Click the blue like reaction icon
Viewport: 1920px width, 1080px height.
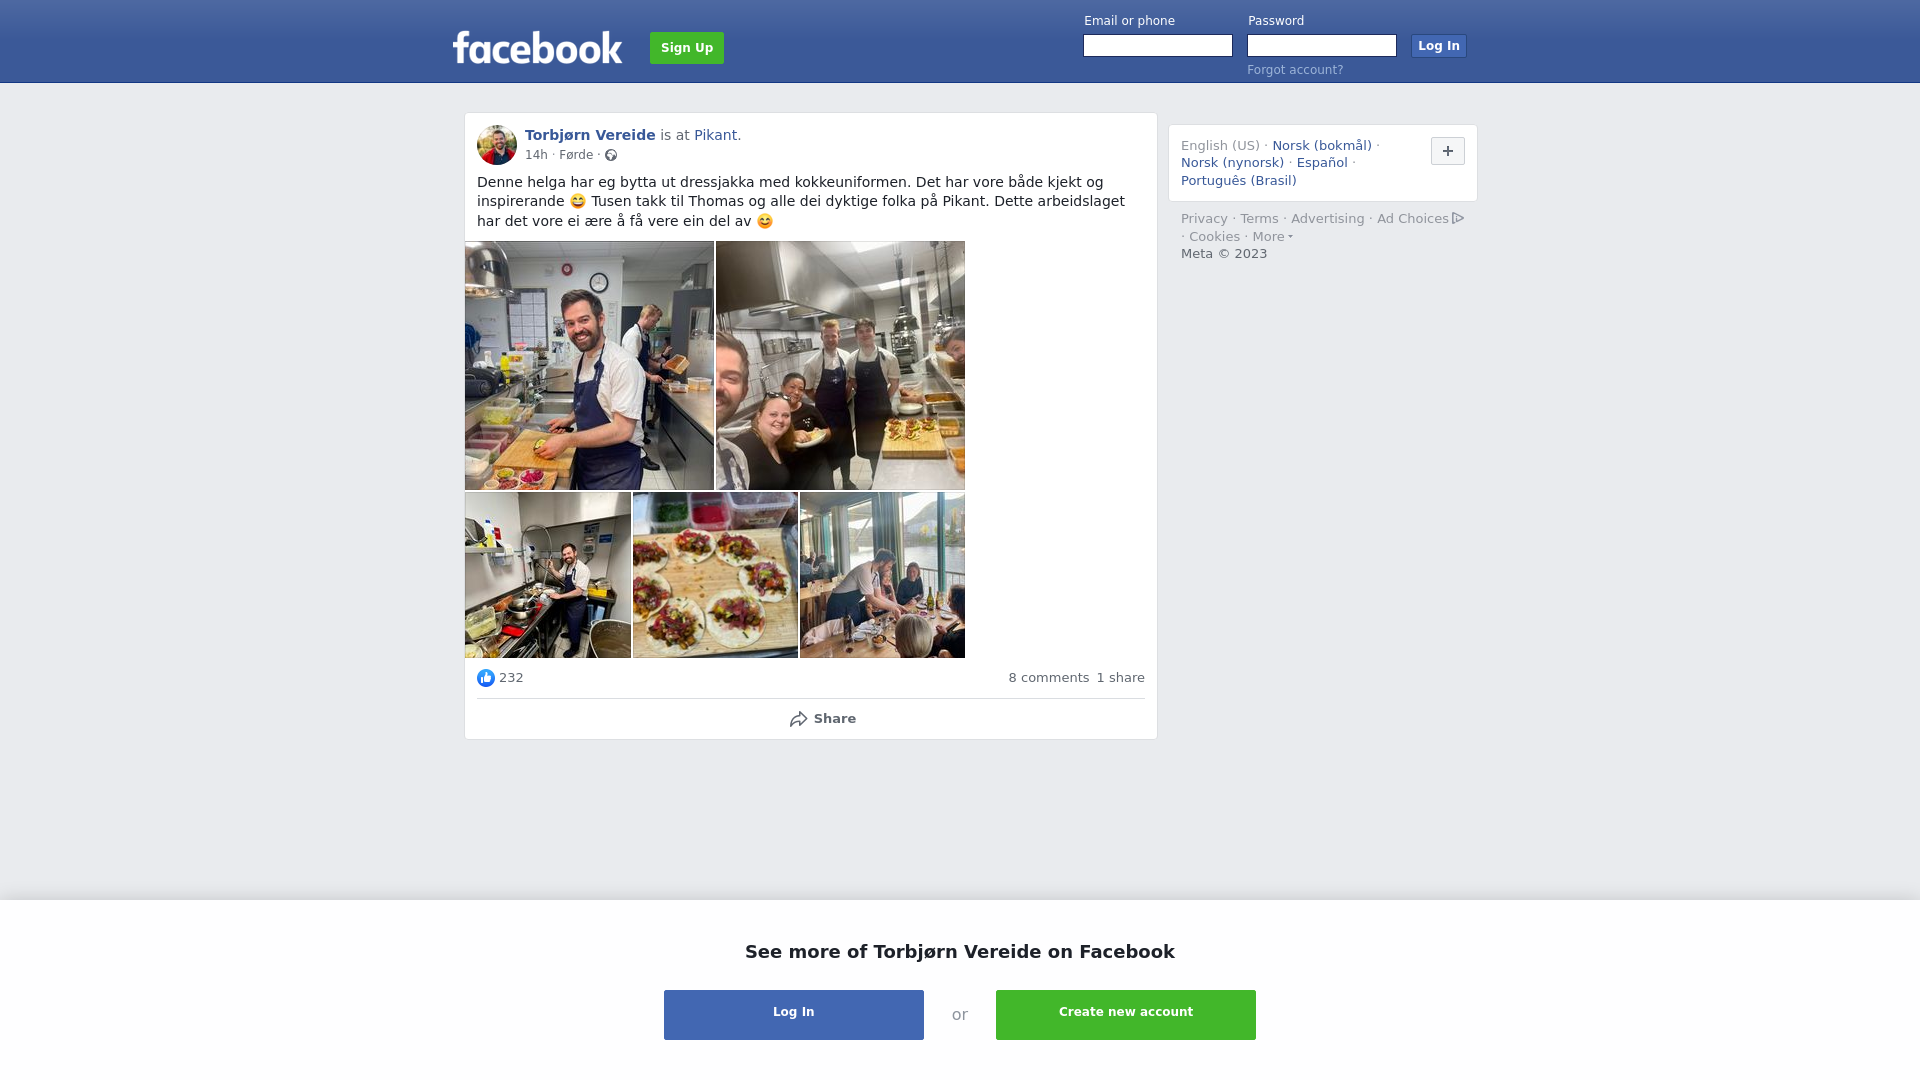coord(486,678)
